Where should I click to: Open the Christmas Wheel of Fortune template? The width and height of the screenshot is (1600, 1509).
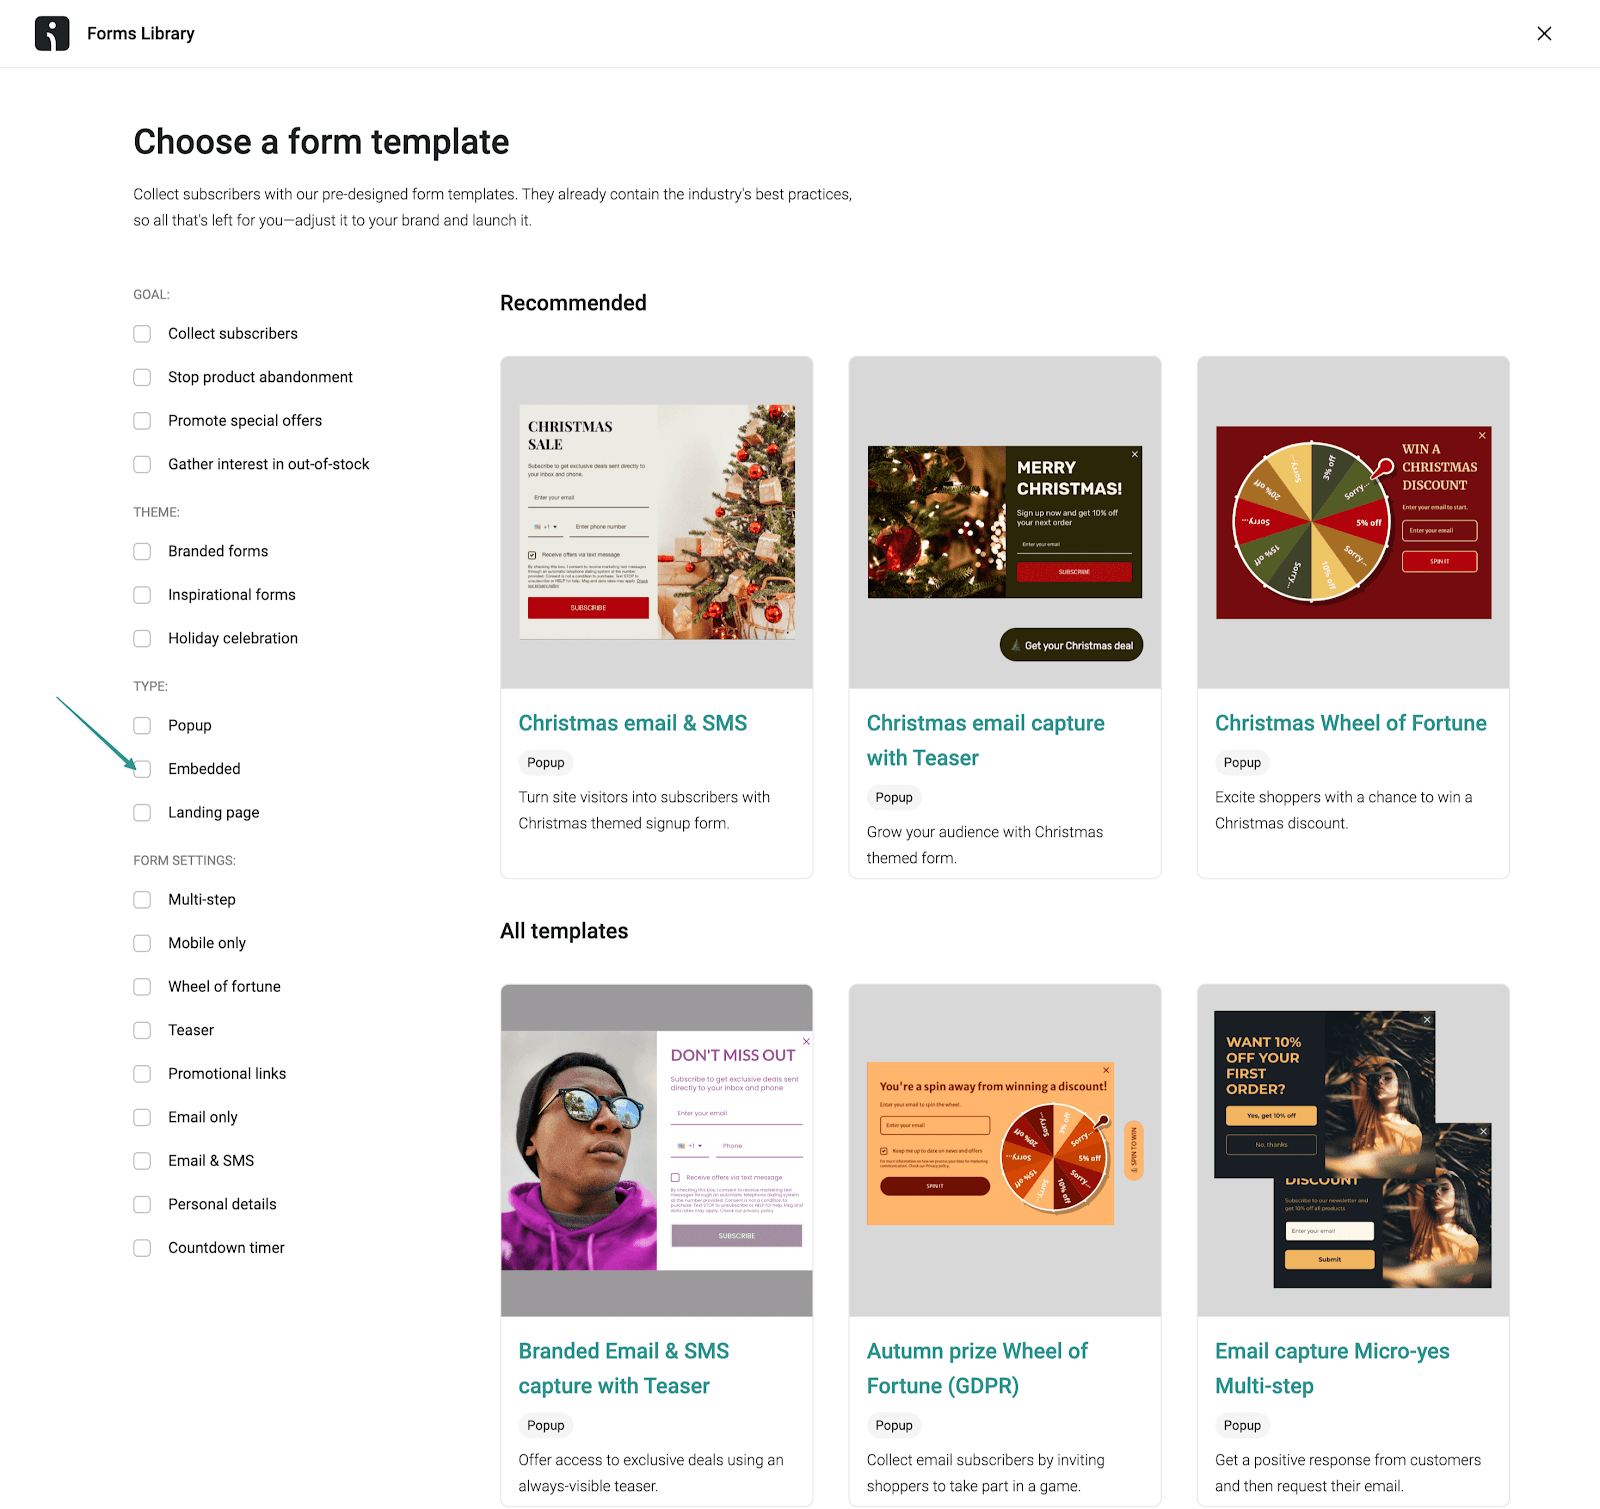coord(1350,722)
